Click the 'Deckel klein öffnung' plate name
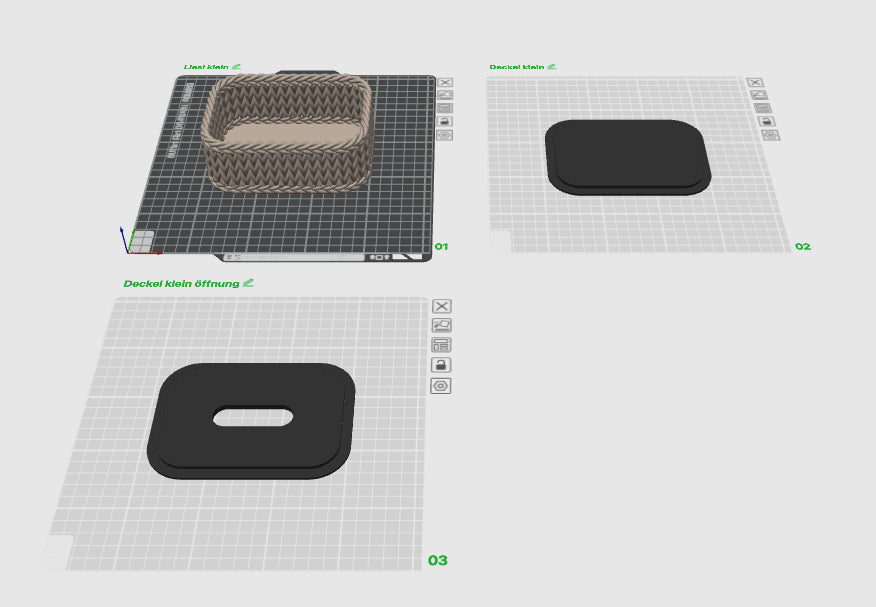 [x=182, y=284]
